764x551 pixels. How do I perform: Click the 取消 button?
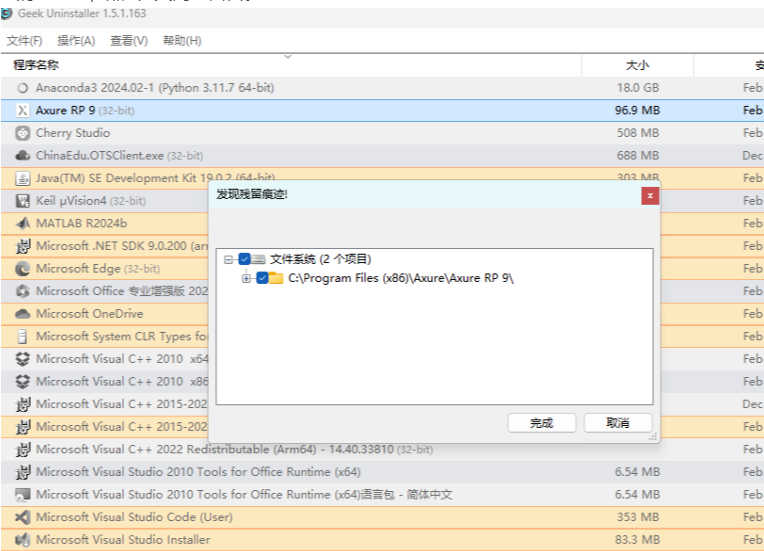pos(618,423)
